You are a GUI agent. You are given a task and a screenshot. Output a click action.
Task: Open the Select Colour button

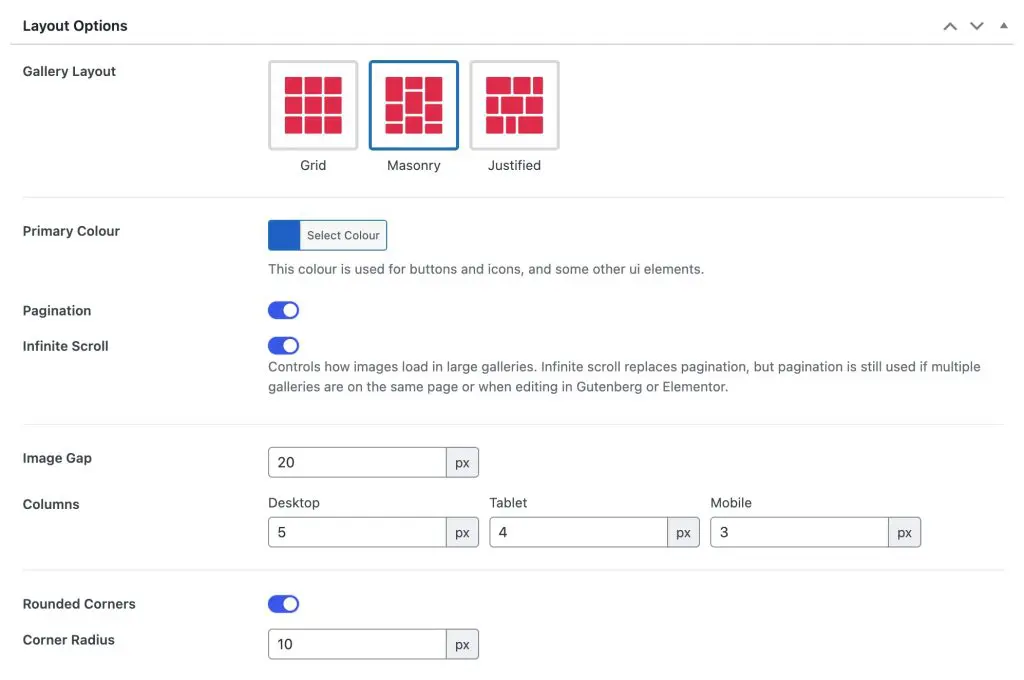point(343,235)
